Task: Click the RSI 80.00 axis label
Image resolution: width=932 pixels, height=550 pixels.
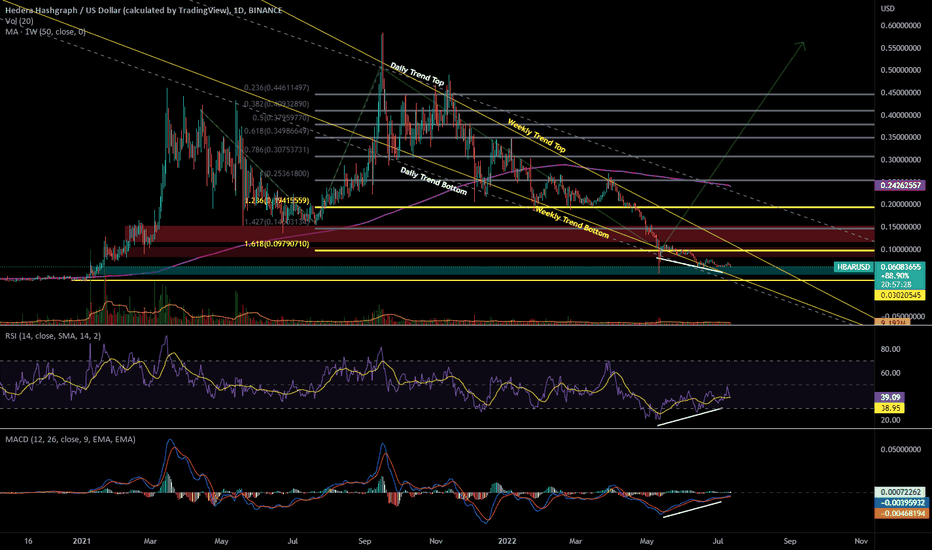Action: tap(890, 349)
